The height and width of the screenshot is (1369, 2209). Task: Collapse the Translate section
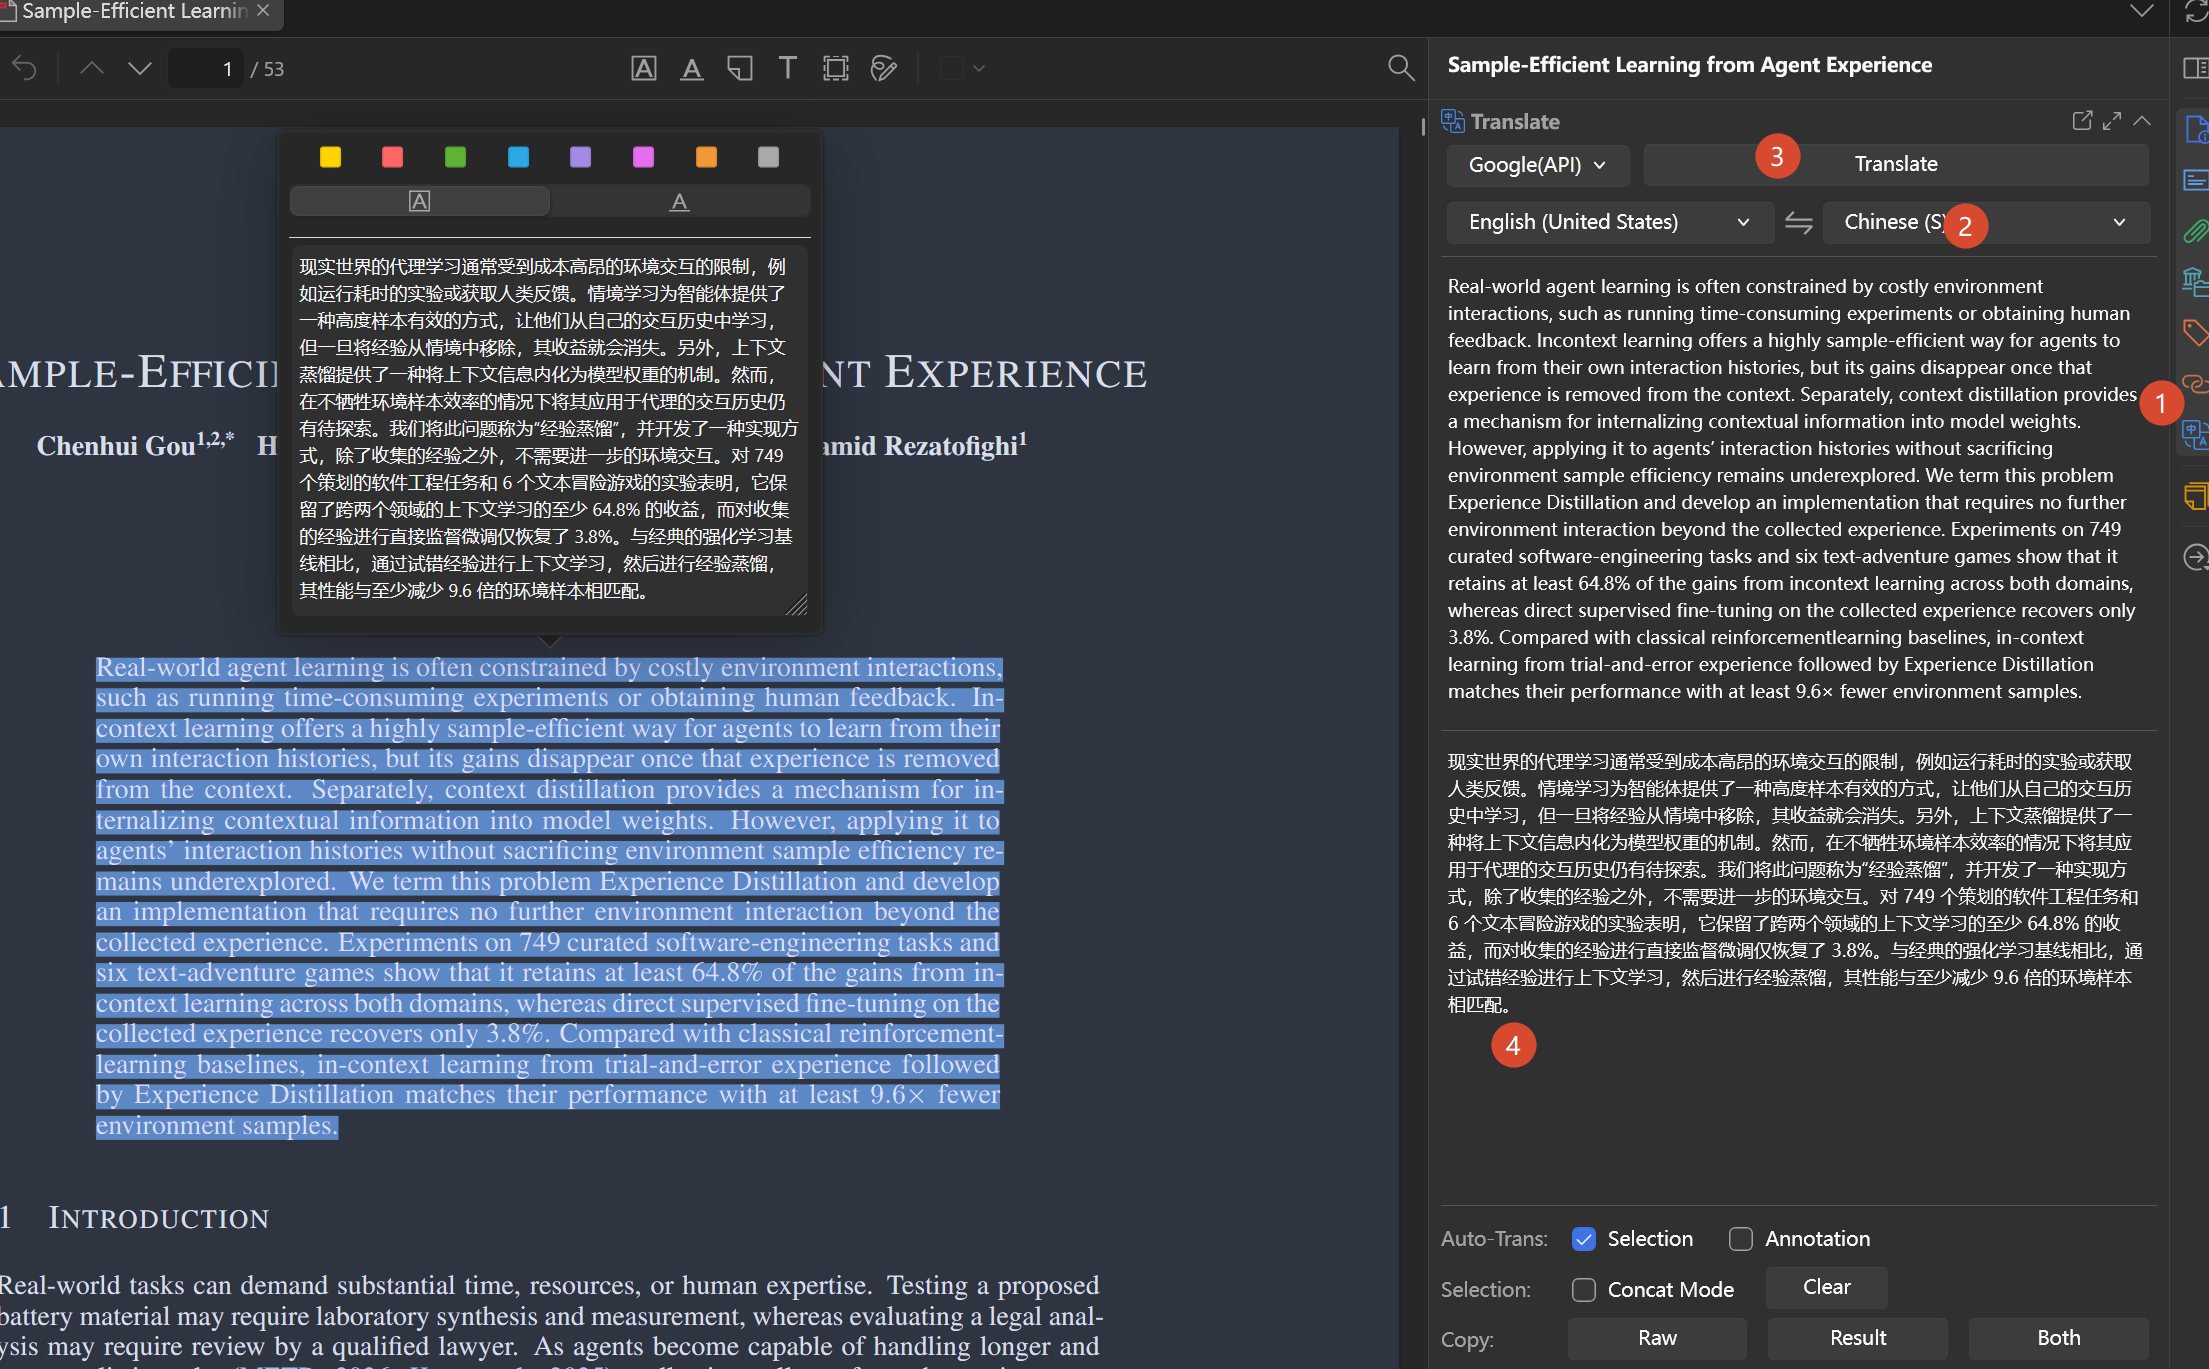[x=2142, y=121]
